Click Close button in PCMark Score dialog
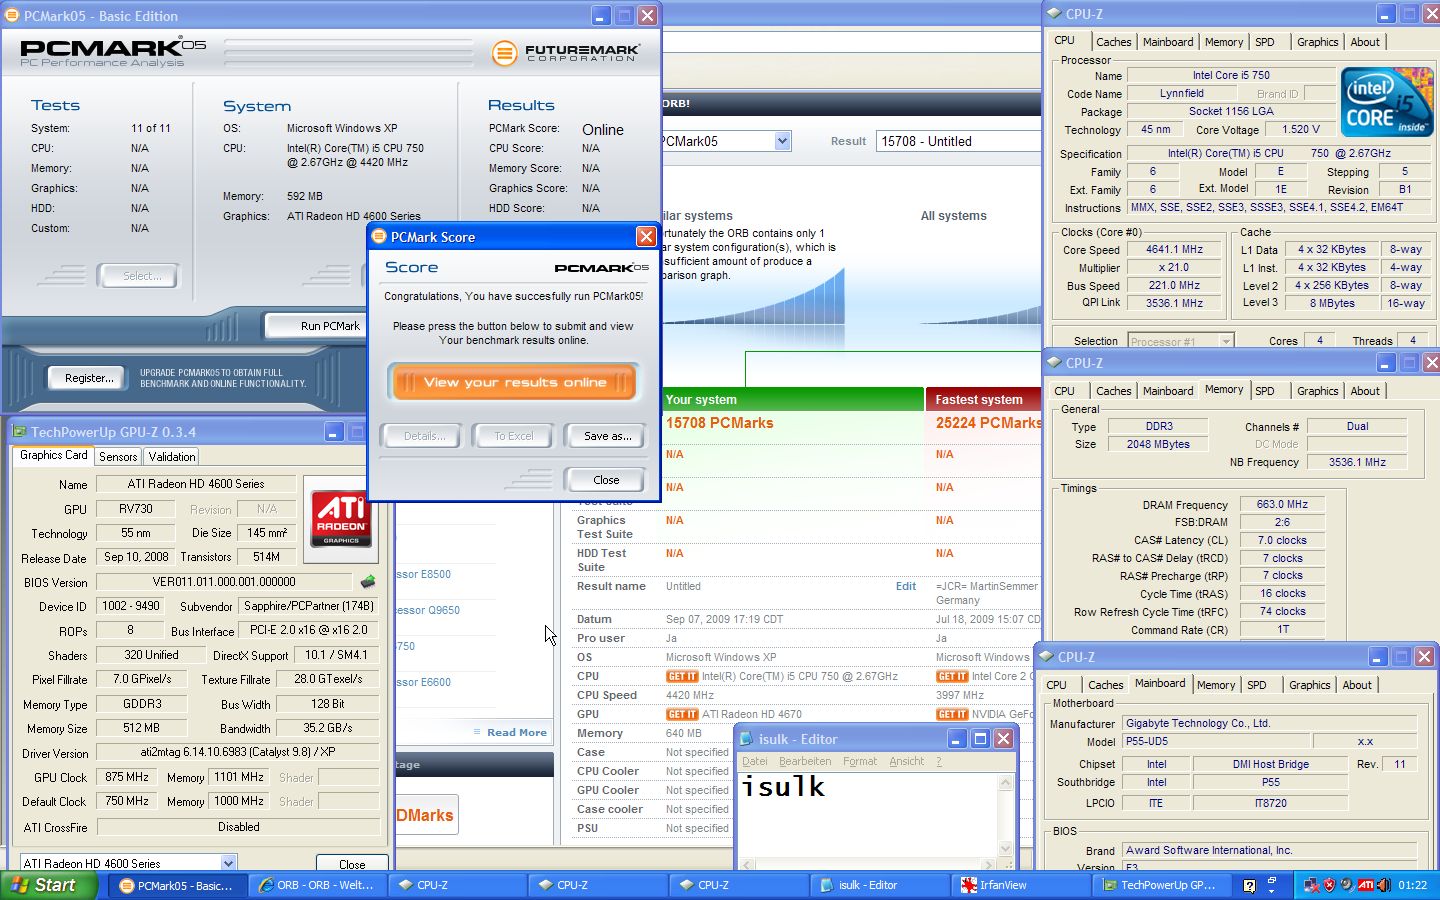The width and height of the screenshot is (1440, 900). click(606, 480)
